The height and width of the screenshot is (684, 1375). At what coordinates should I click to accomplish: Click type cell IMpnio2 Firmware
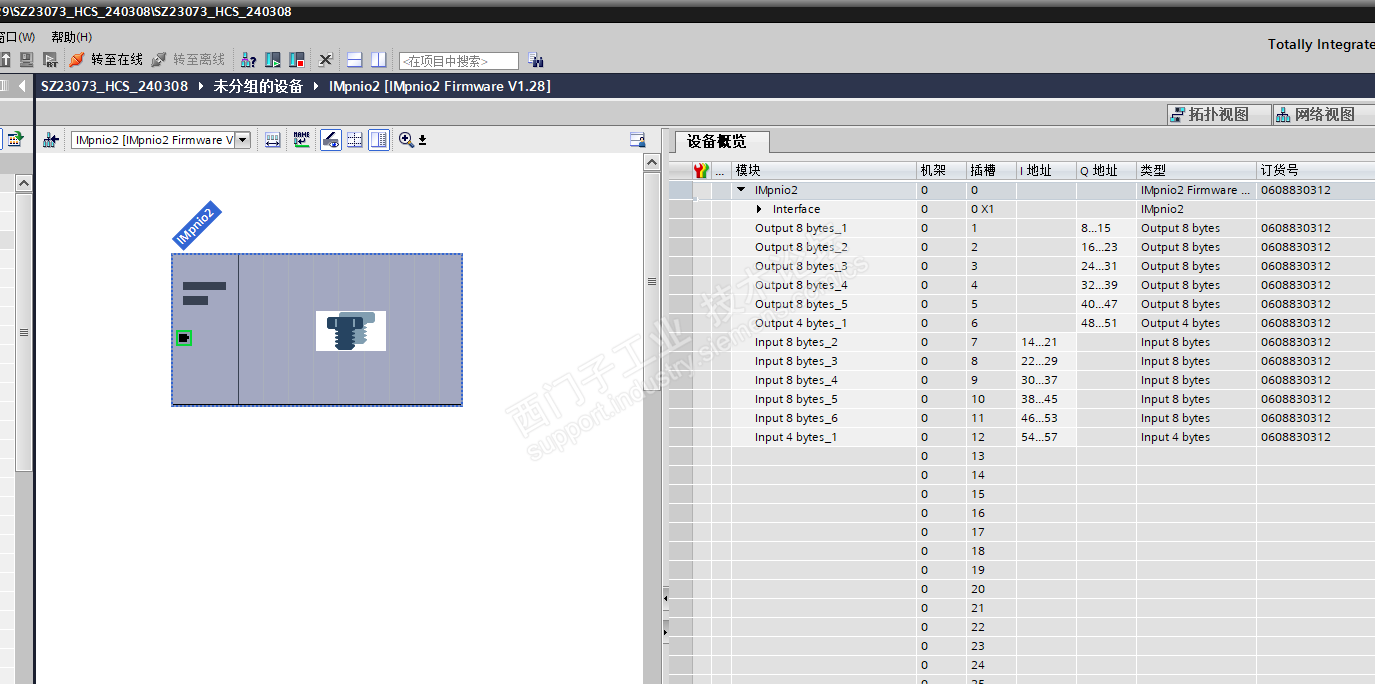point(1196,189)
